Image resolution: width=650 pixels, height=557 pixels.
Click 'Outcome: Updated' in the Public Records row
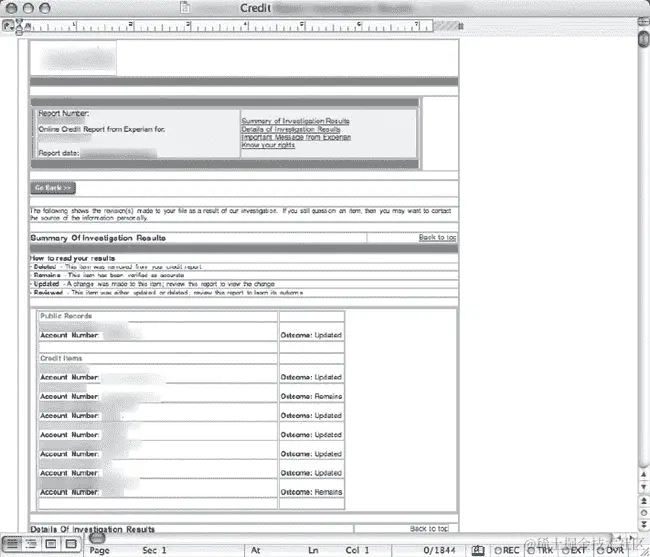point(311,335)
